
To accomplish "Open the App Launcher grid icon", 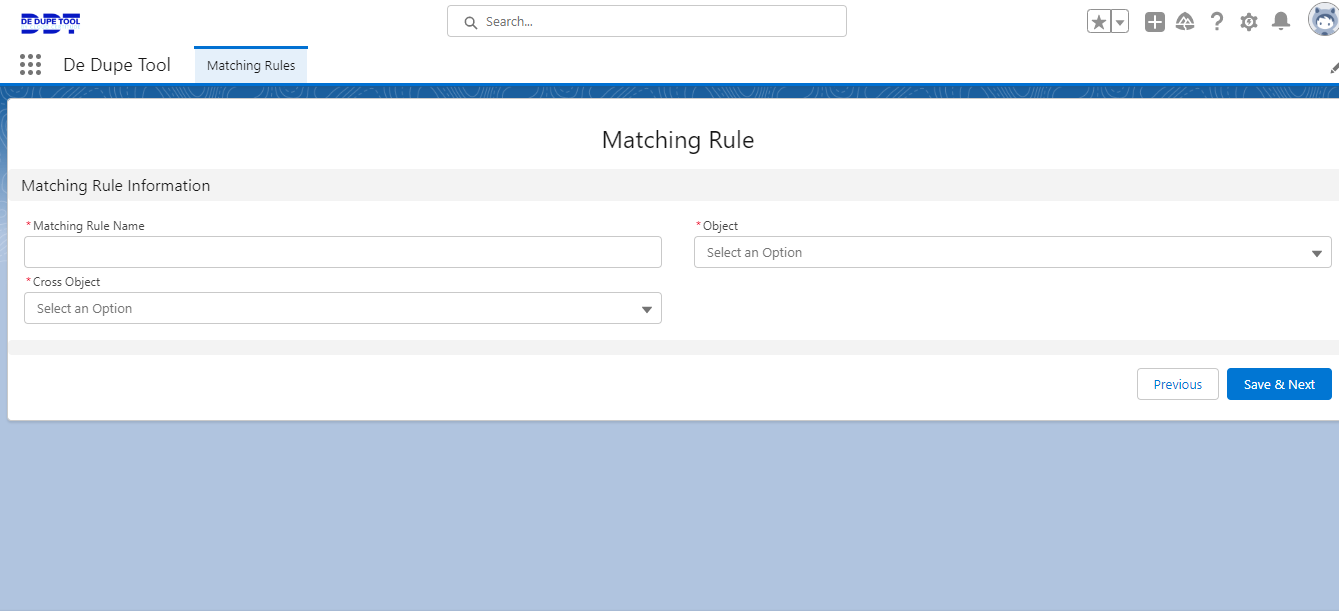I will point(30,65).
